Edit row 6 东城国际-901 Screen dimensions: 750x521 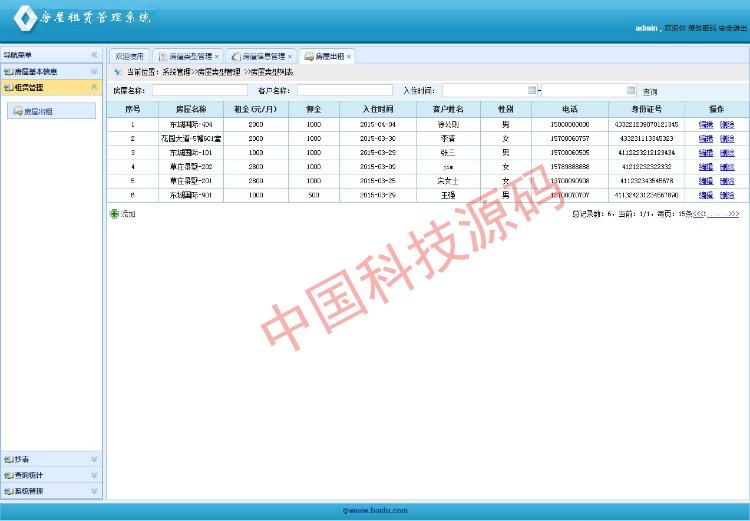pos(706,195)
